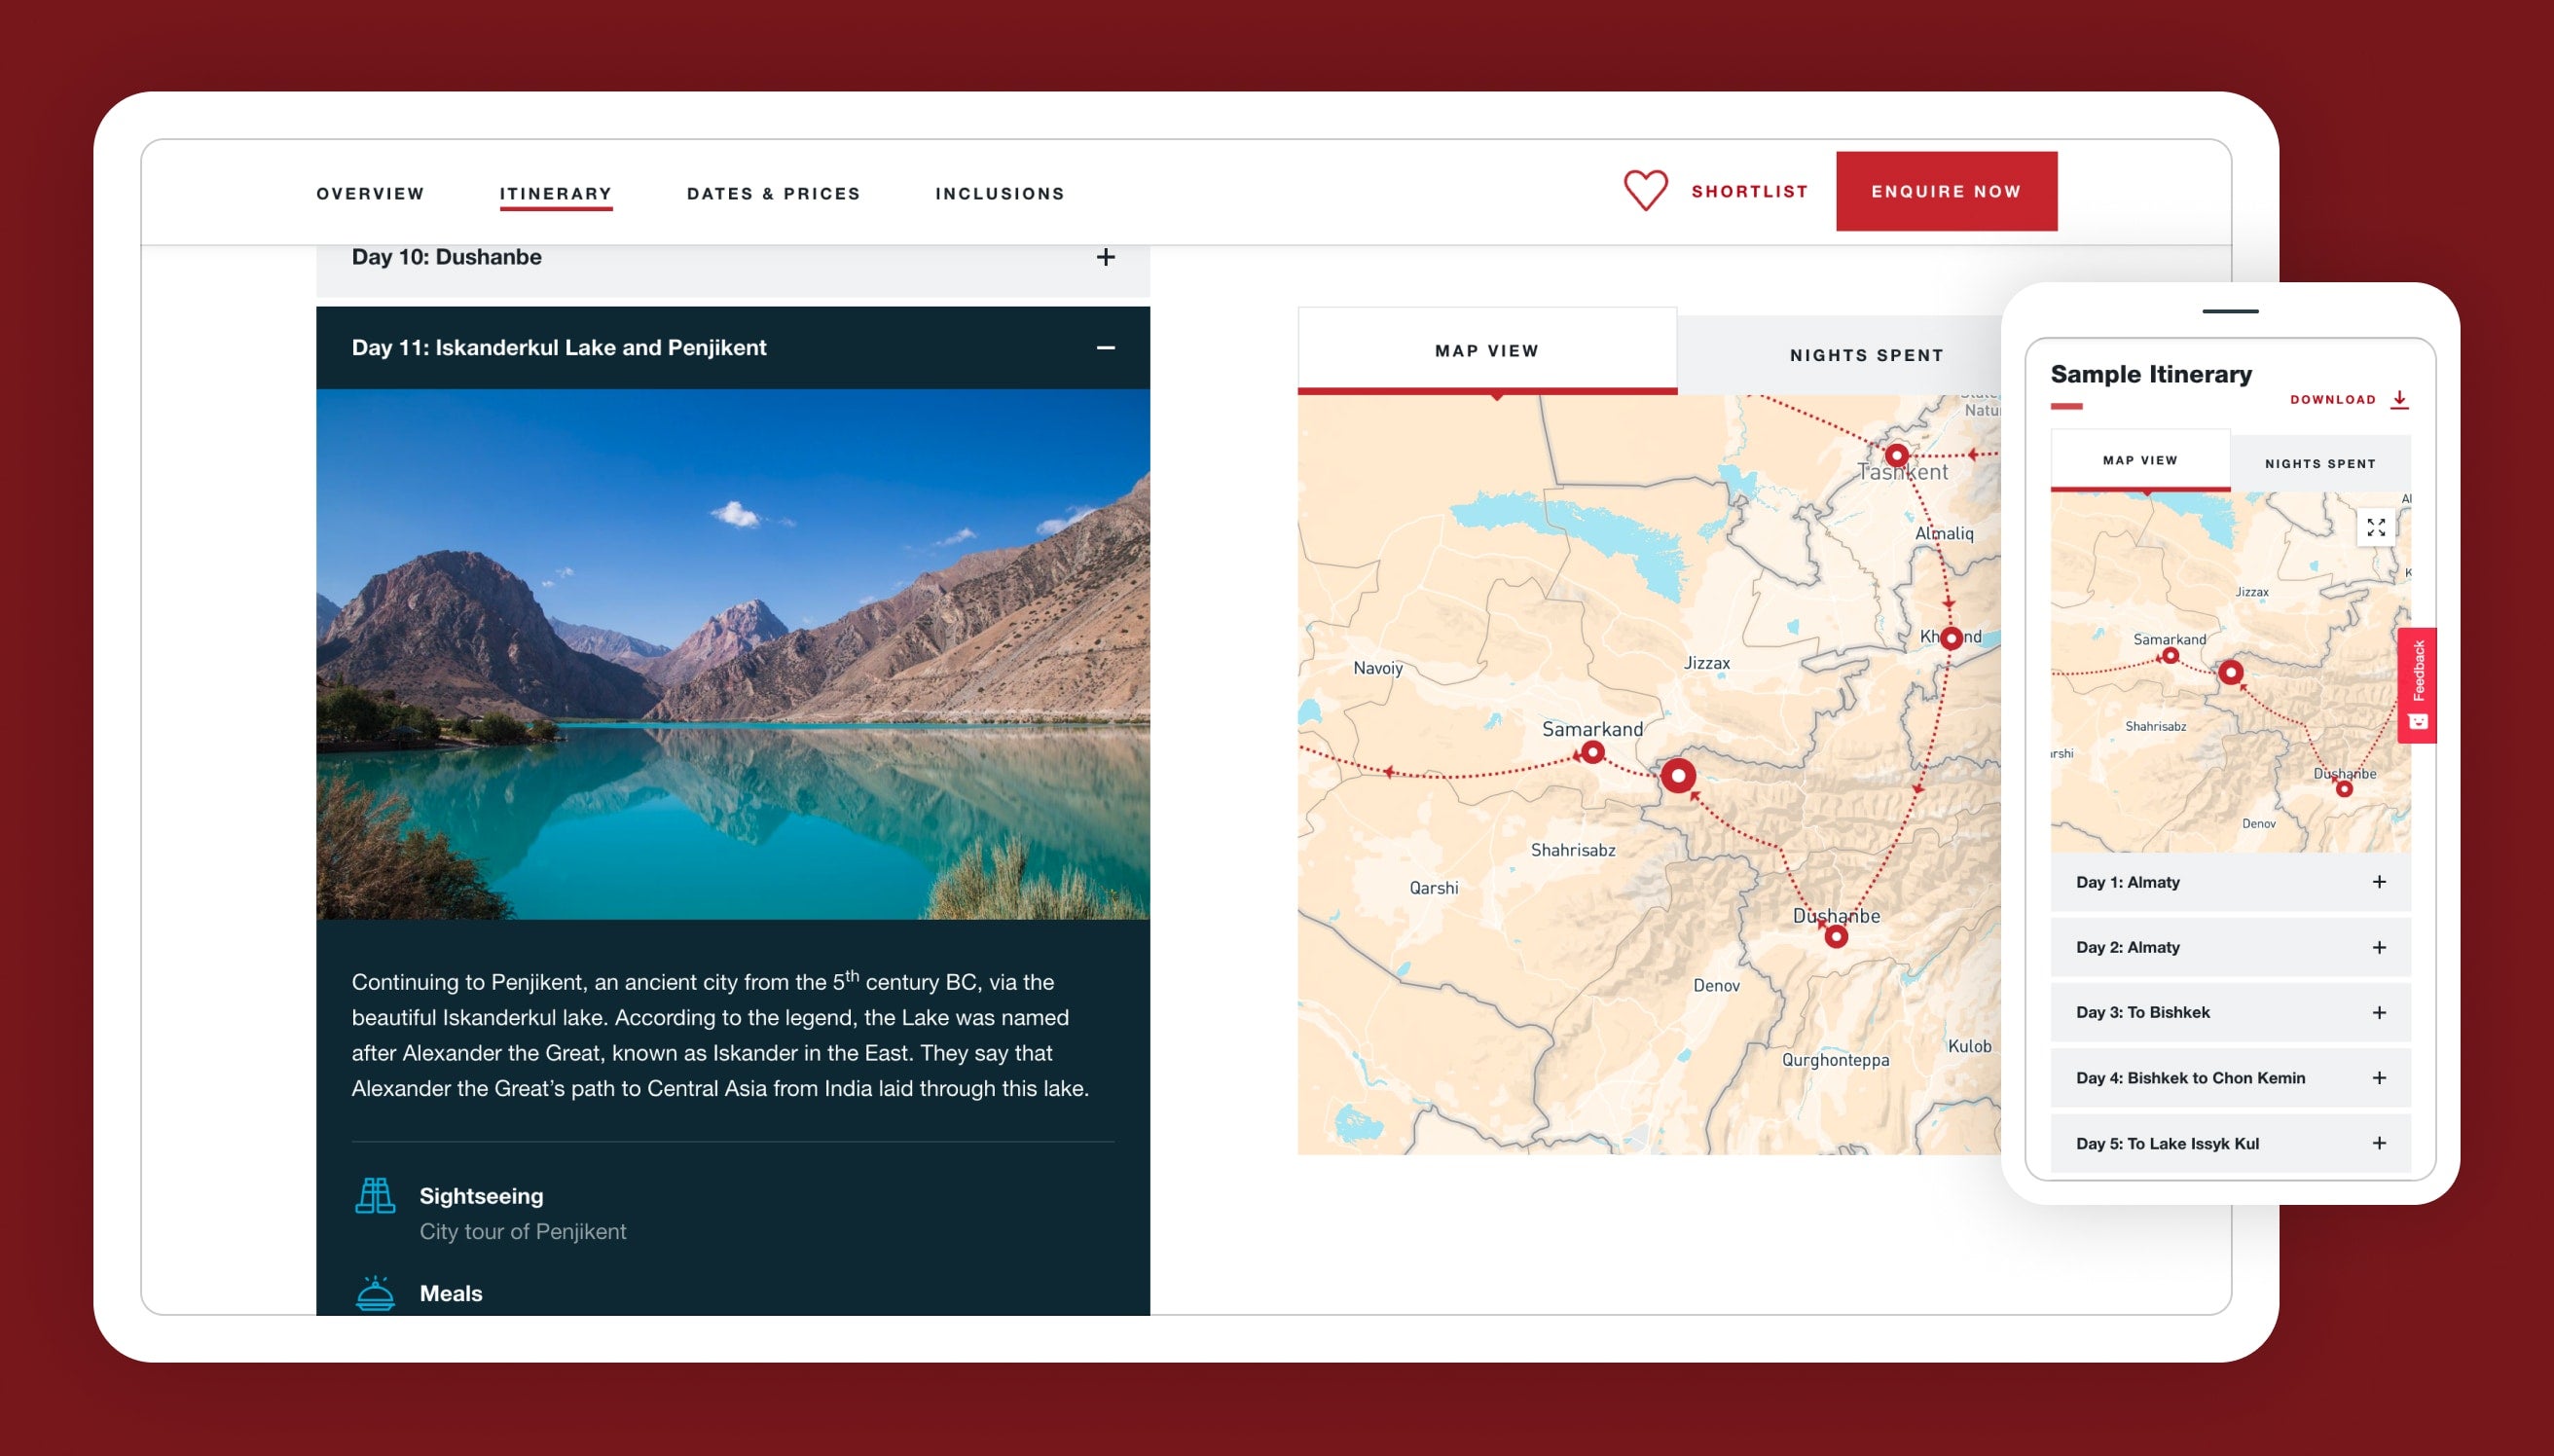Image resolution: width=2554 pixels, height=1456 pixels.
Task: Click the Tashkent map marker
Action: (1897, 455)
